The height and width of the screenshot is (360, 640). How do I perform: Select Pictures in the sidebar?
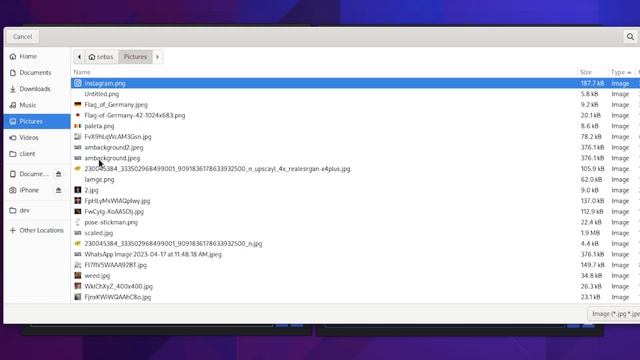pos(37,121)
